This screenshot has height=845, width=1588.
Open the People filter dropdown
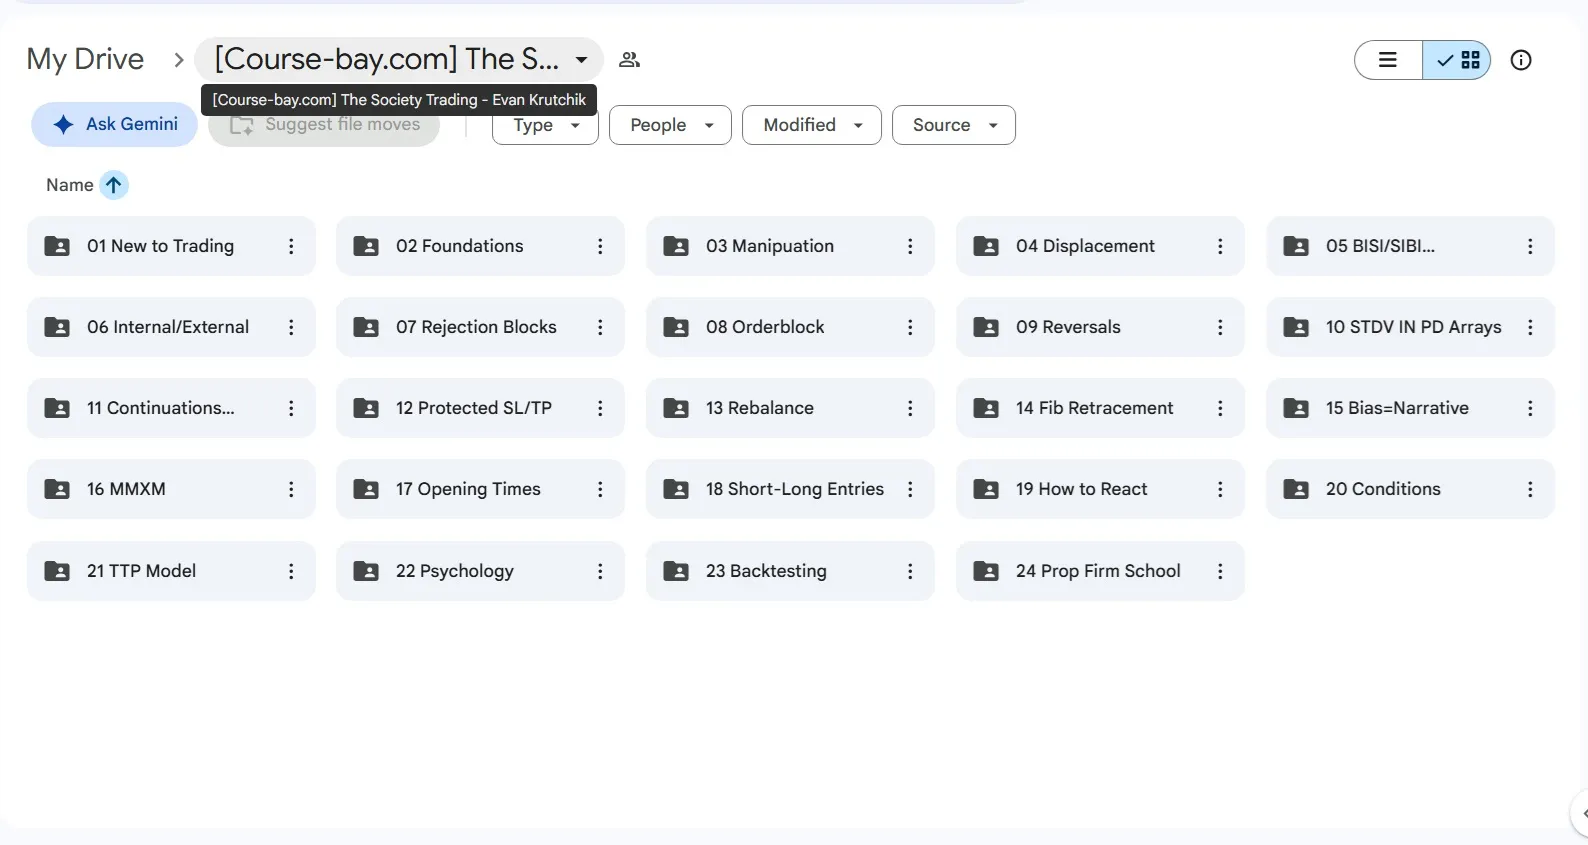tap(670, 125)
